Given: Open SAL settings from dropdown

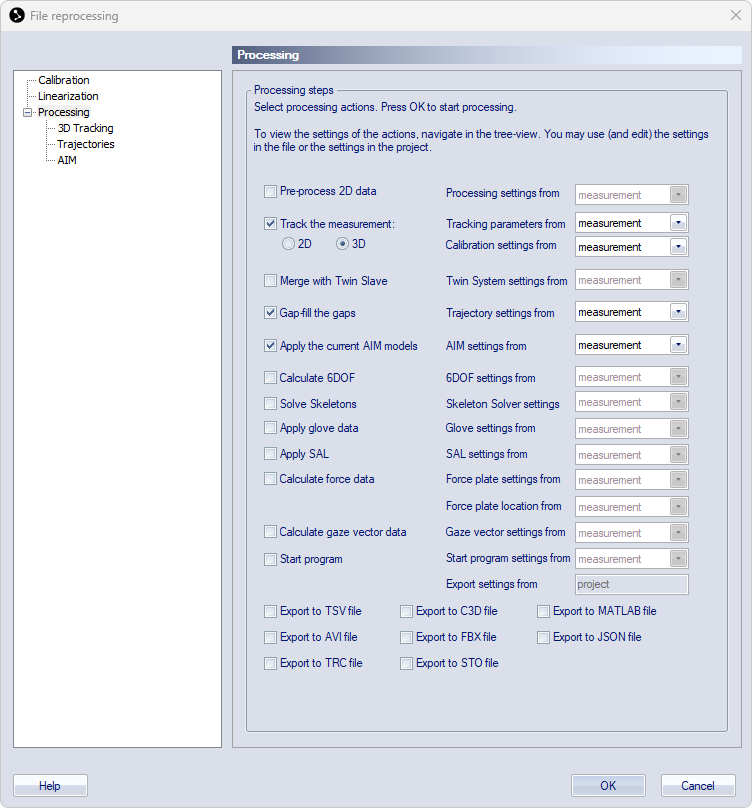Looking at the screenshot, I should pyautogui.click(x=631, y=454).
